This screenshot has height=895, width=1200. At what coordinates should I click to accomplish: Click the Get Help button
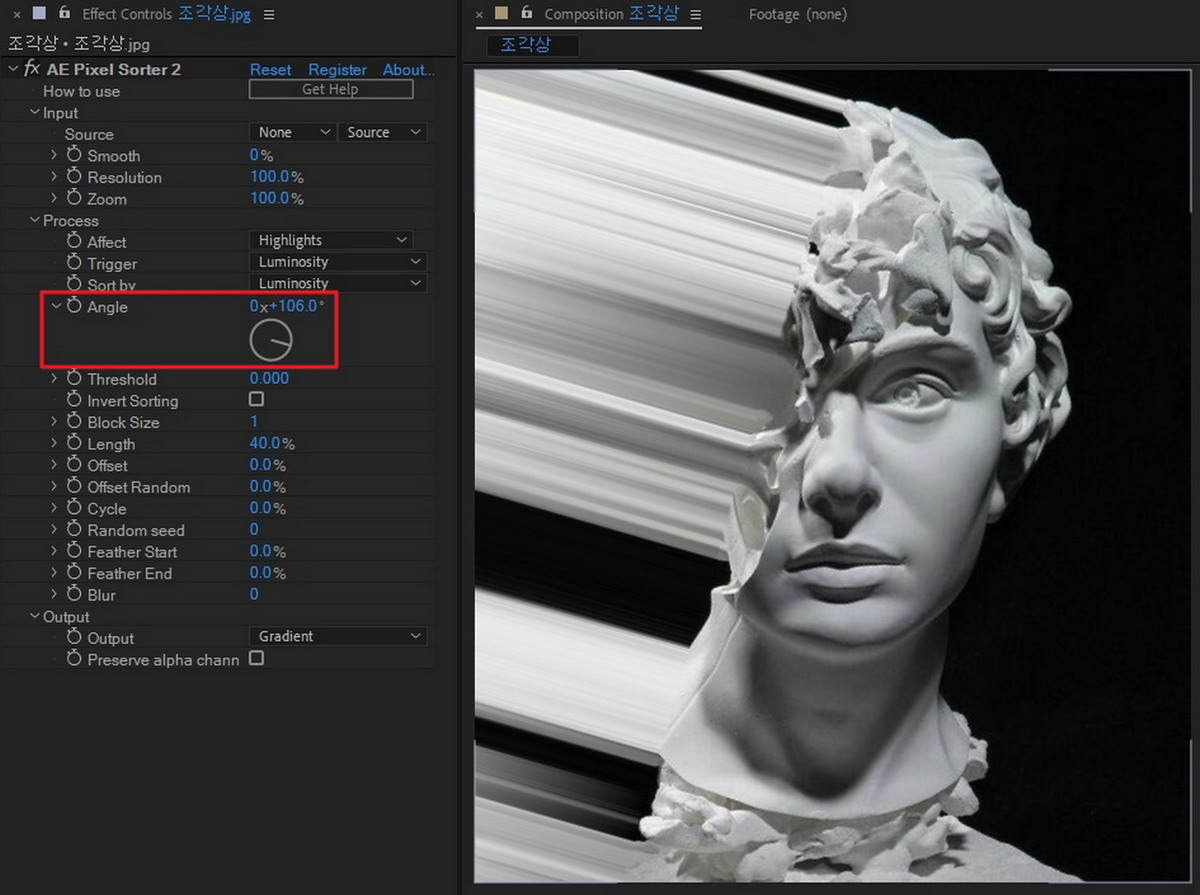(x=330, y=89)
